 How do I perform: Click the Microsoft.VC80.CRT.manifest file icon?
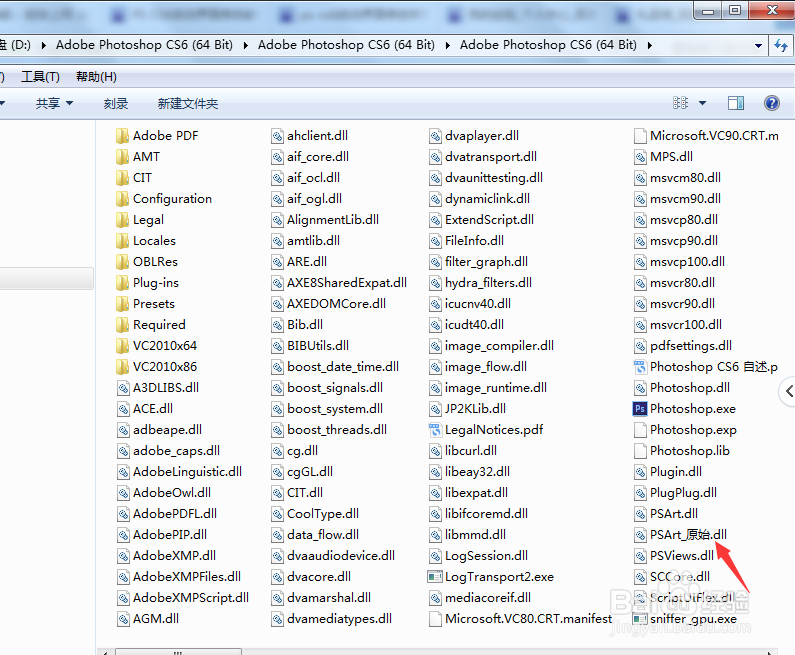(x=435, y=619)
